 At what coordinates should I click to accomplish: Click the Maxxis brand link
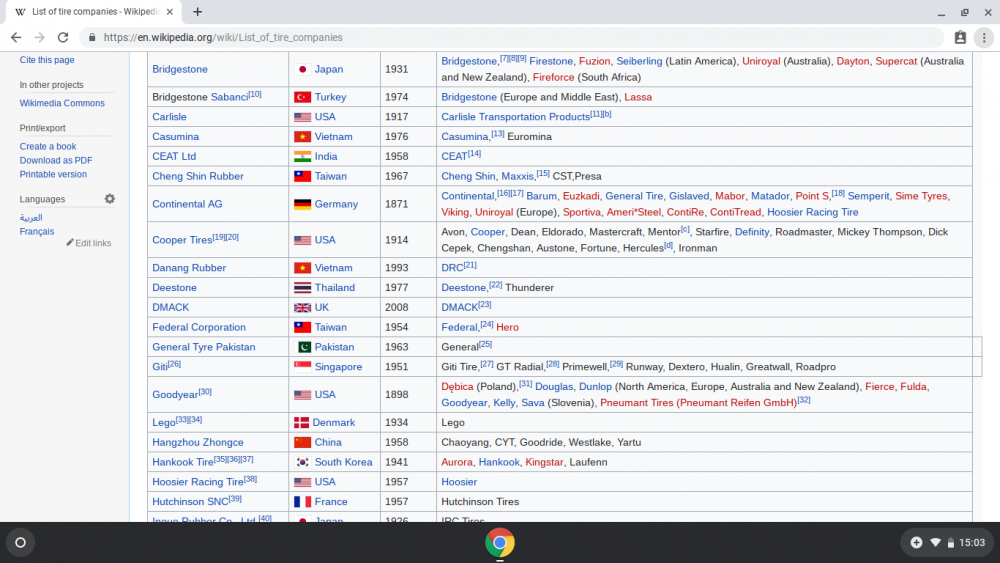coord(517,176)
